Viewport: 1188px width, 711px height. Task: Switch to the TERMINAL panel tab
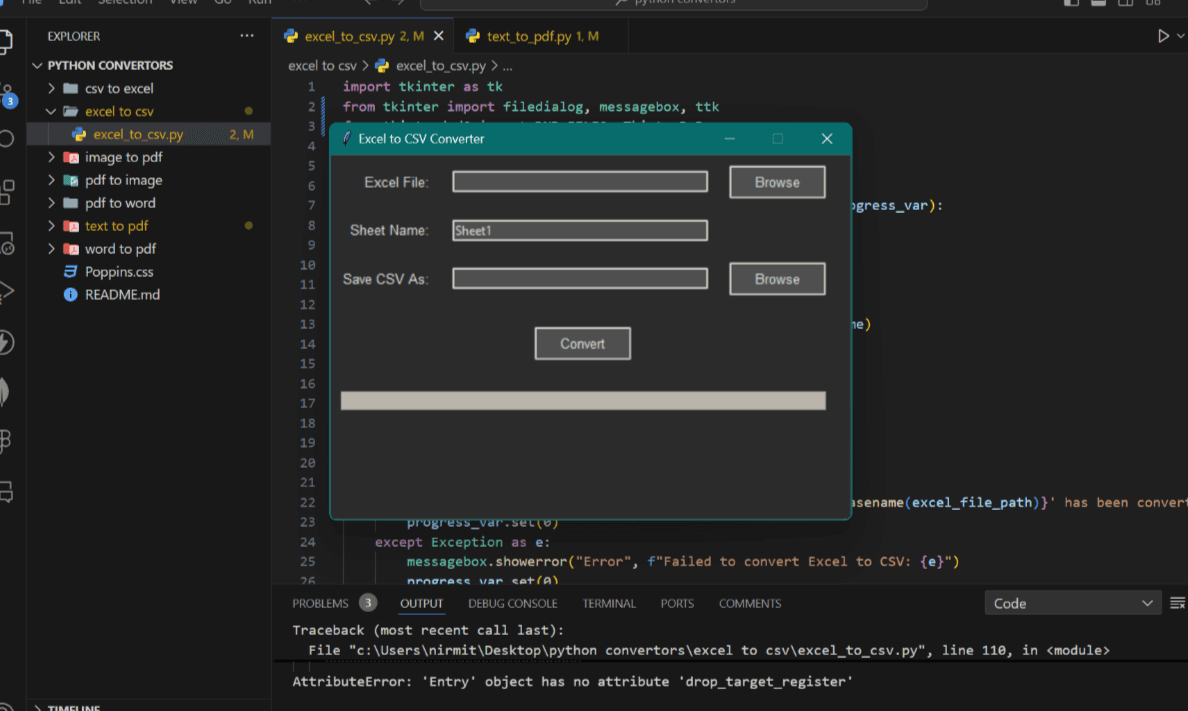609,603
